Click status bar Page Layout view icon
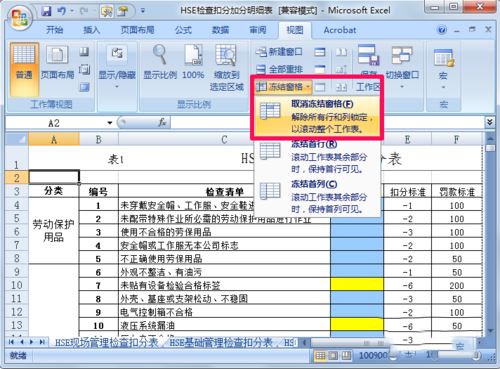This screenshot has width=500, height=369. tap(333, 356)
